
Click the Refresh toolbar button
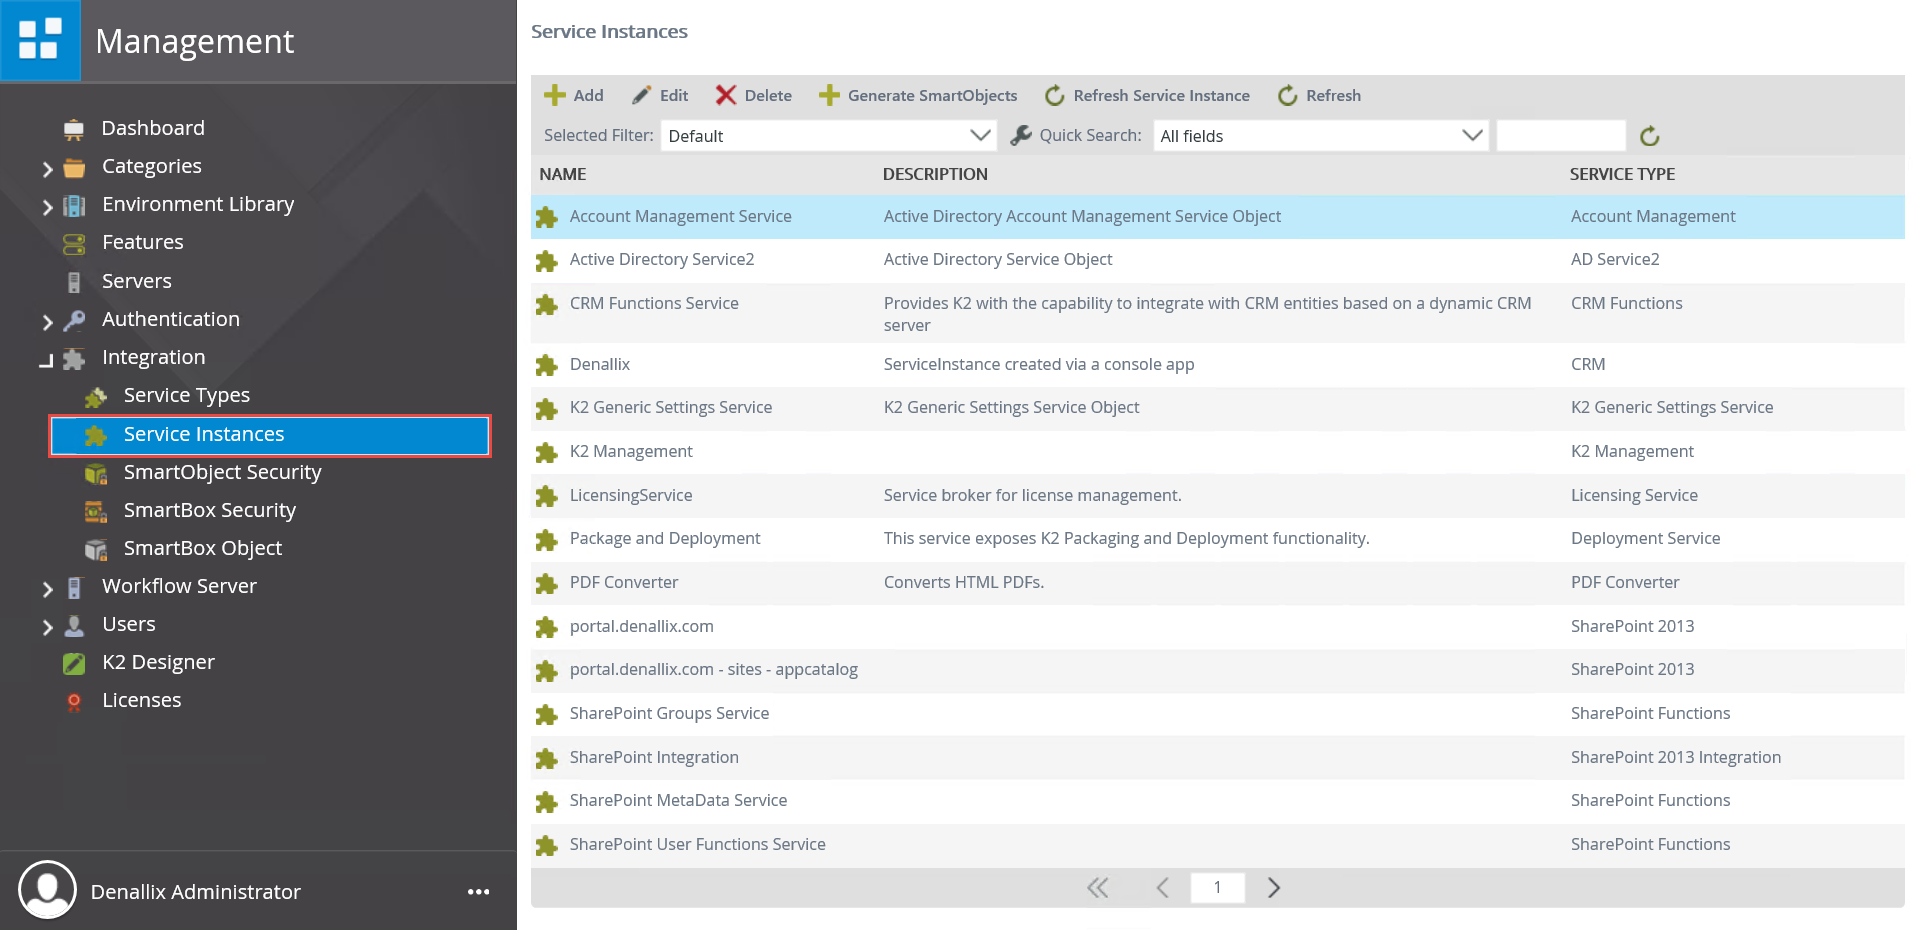pos(1319,95)
